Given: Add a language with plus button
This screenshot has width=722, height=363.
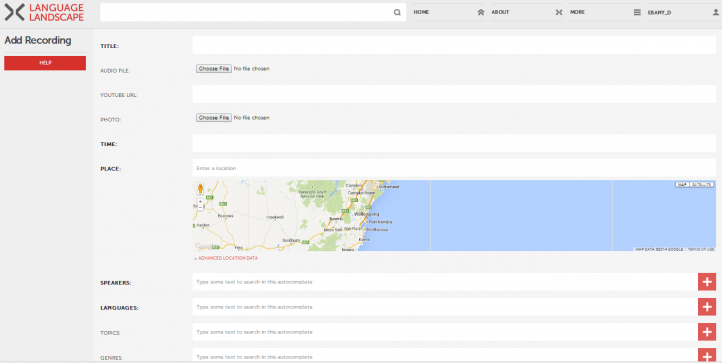Looking at the screenshot, I should (707, 307).
